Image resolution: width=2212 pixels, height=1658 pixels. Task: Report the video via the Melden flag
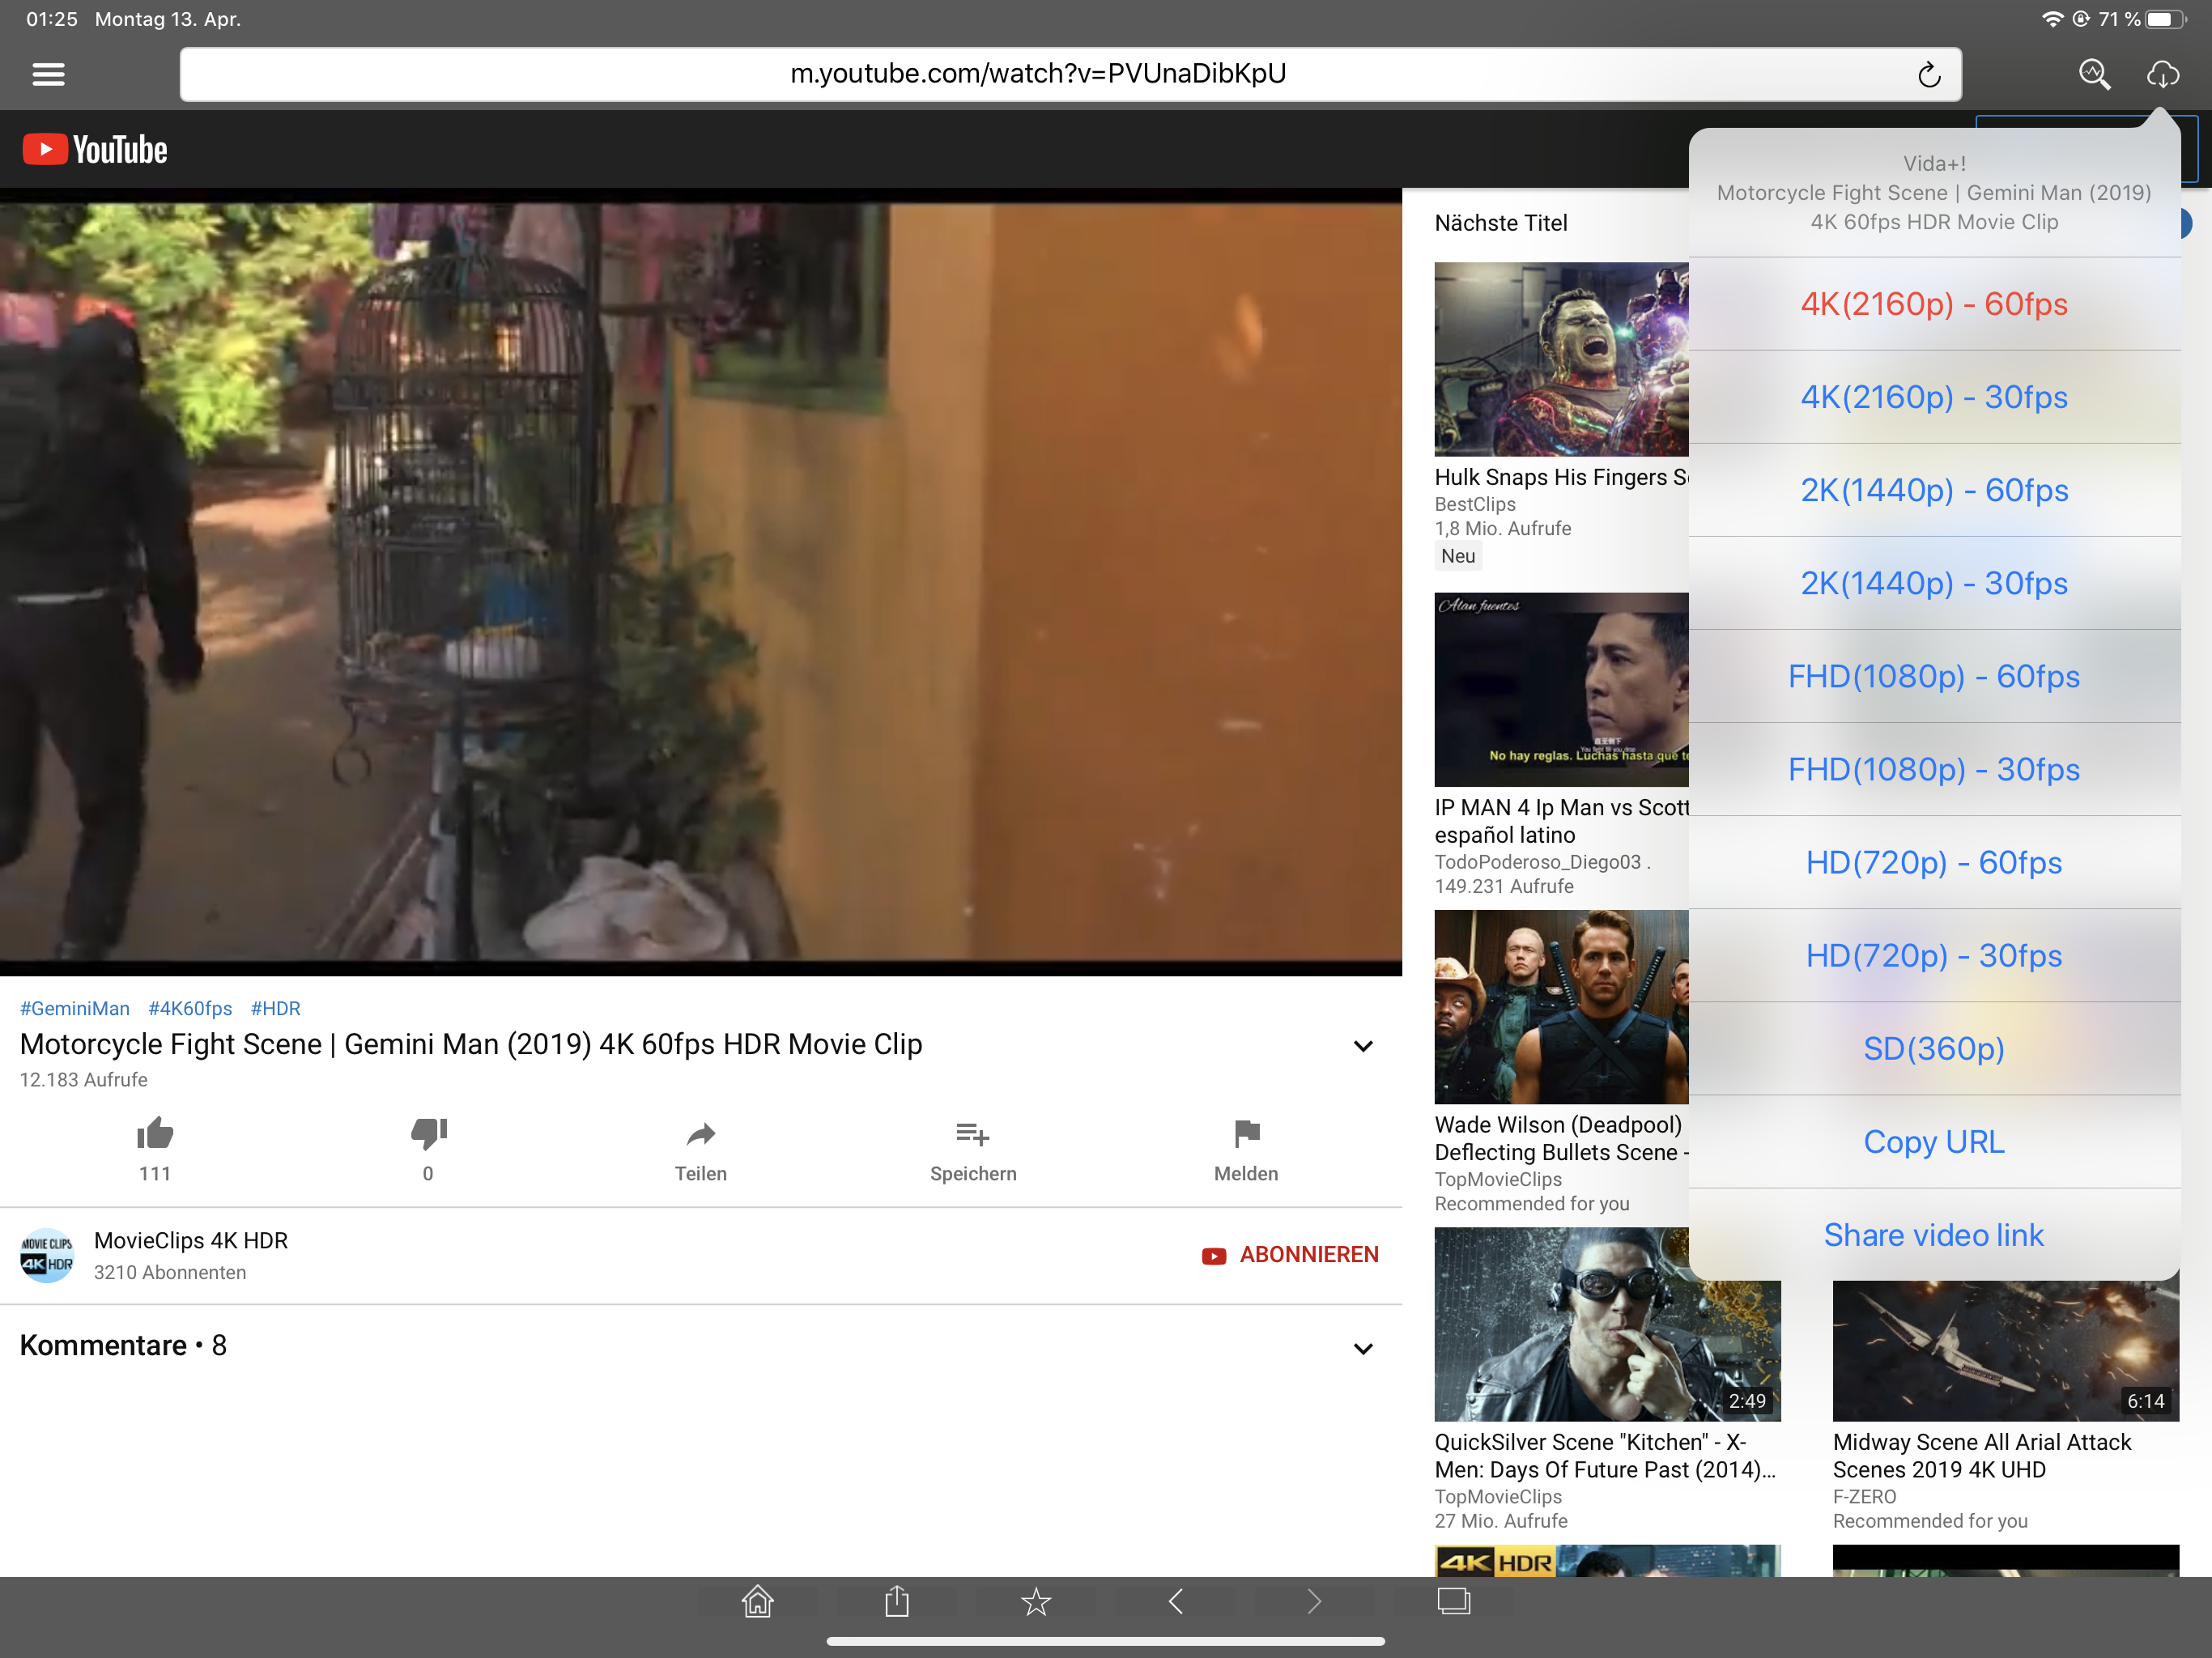click(1246, 1133)
